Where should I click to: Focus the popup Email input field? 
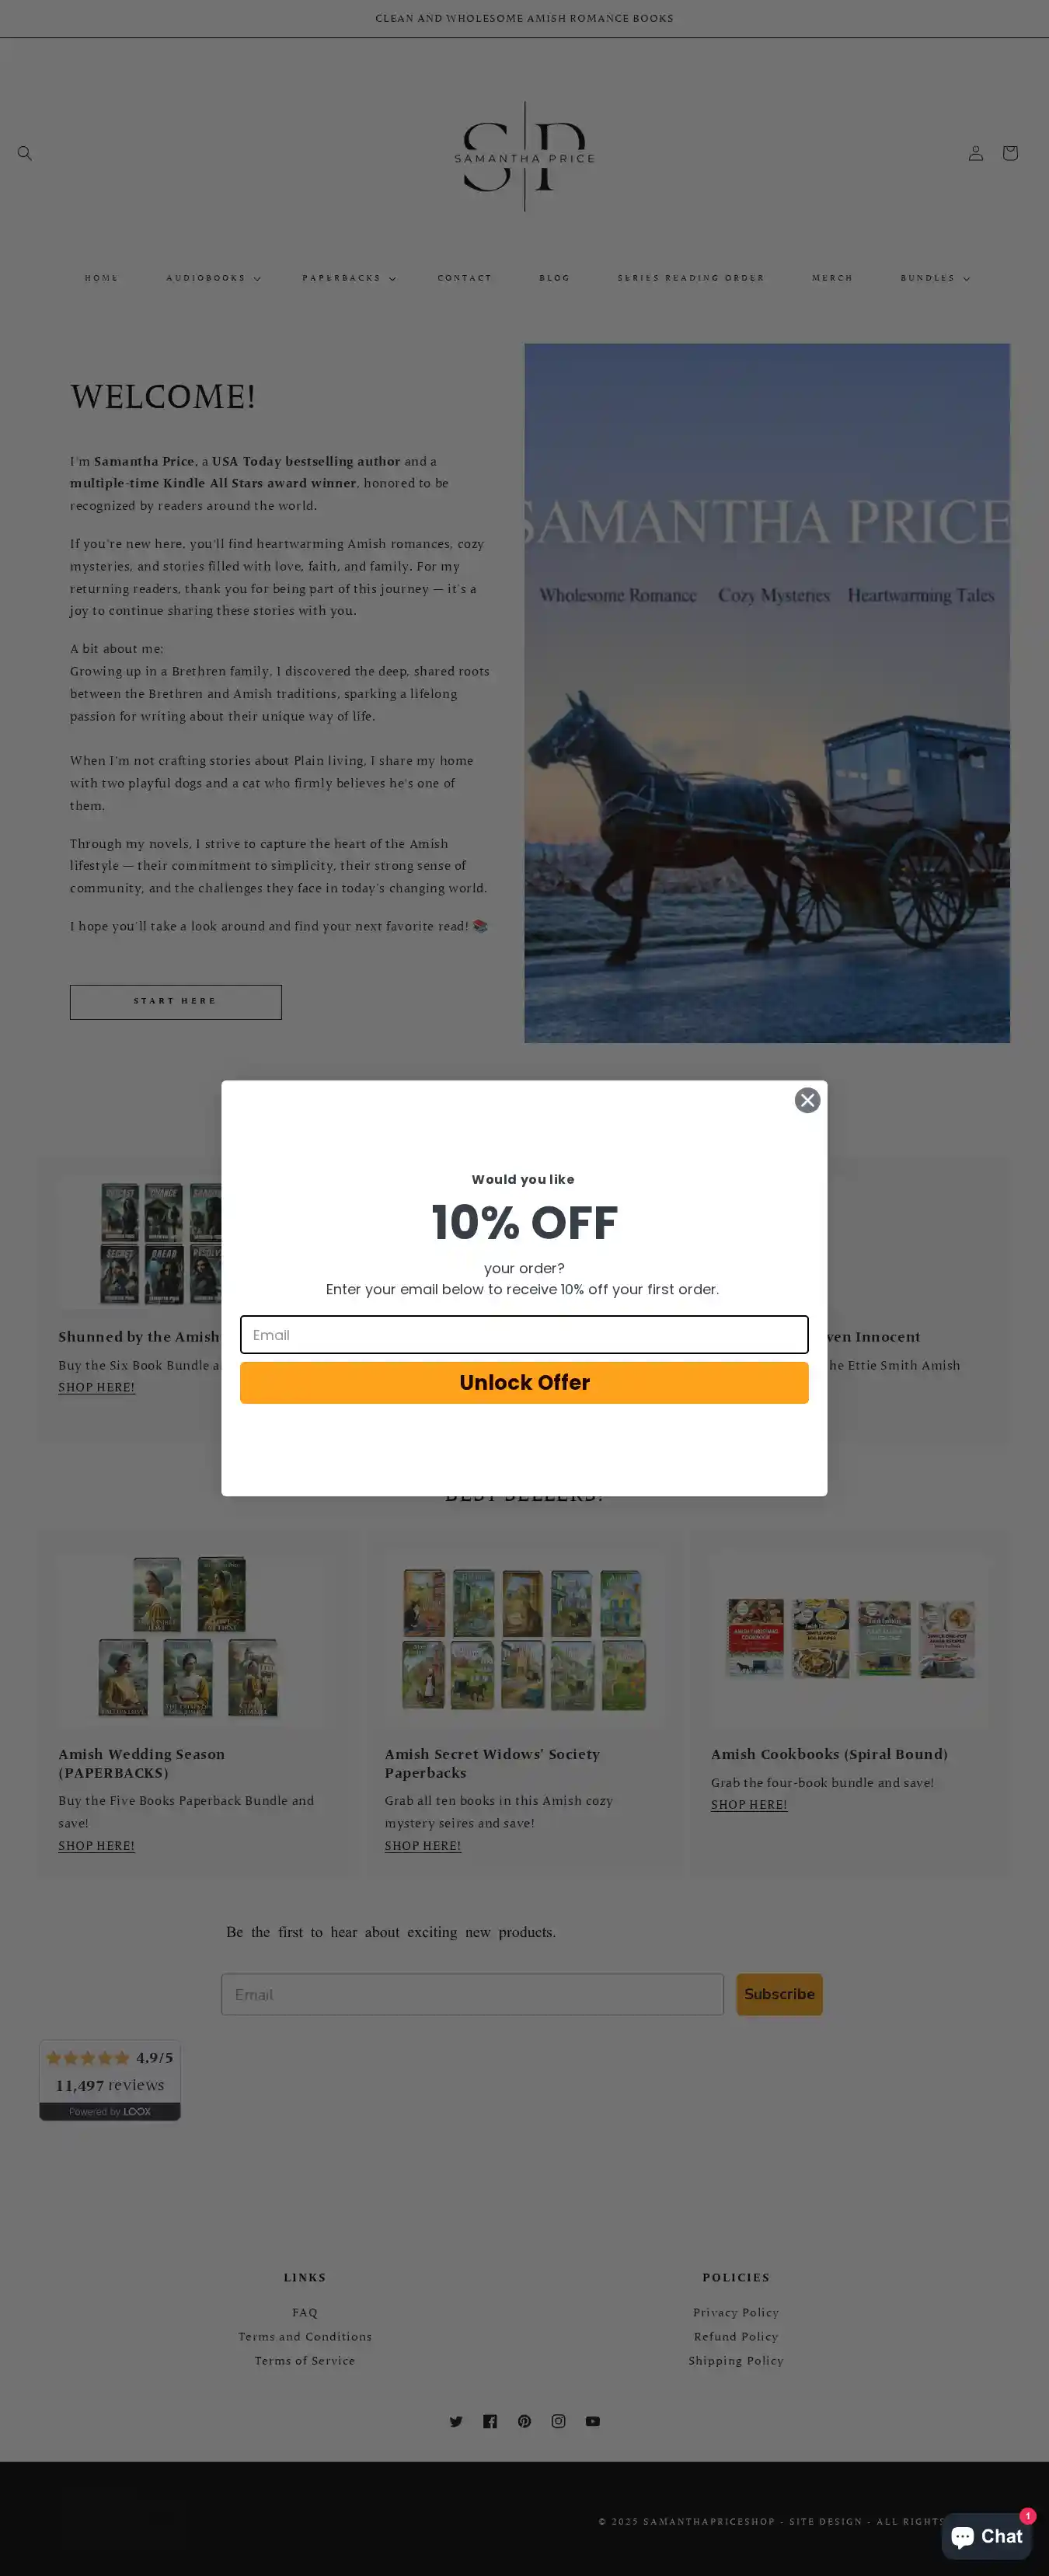[524, 1335]
